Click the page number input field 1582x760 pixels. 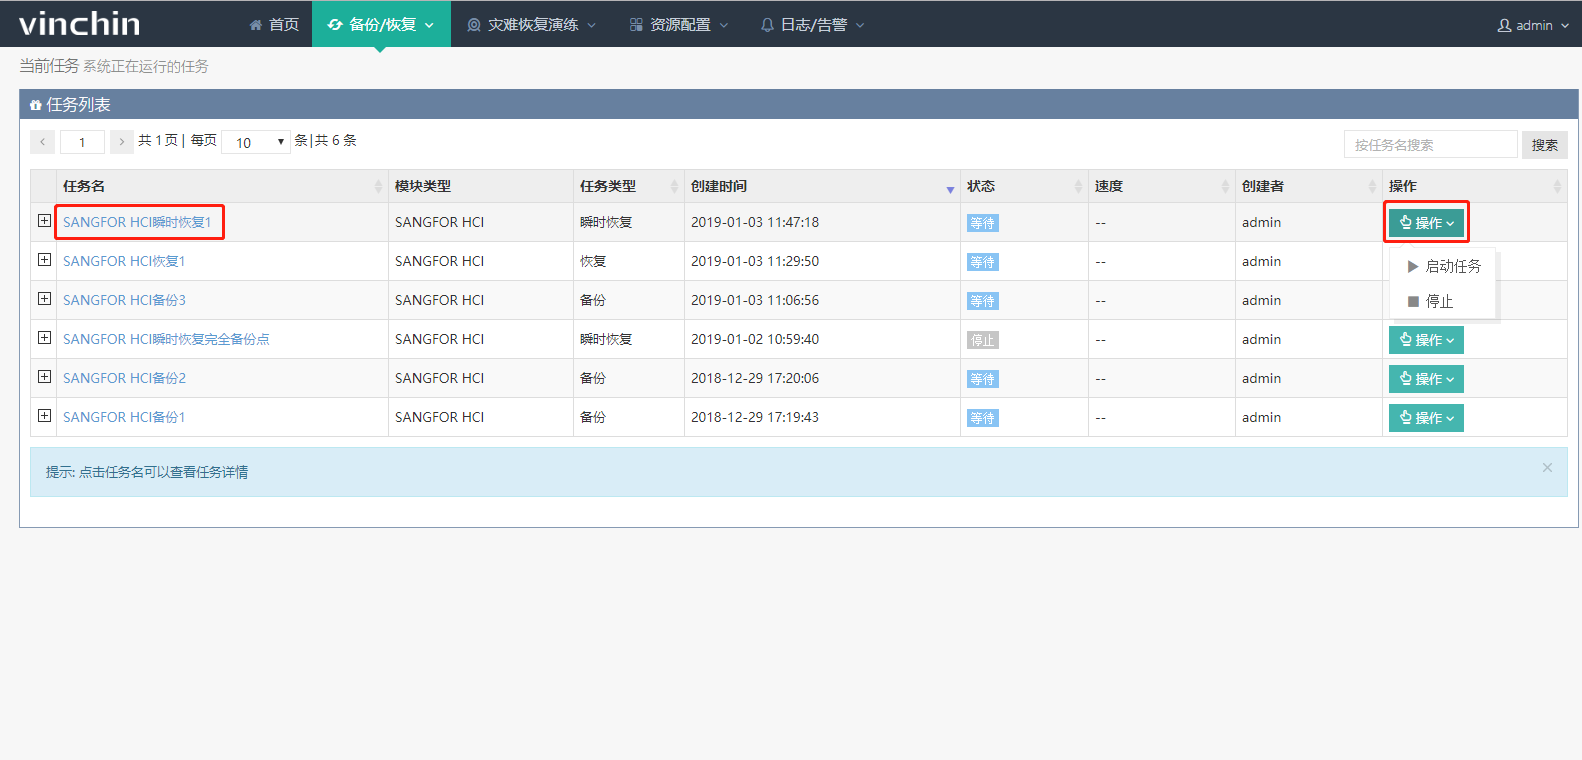pyautogui.click(x=82, y=142)
